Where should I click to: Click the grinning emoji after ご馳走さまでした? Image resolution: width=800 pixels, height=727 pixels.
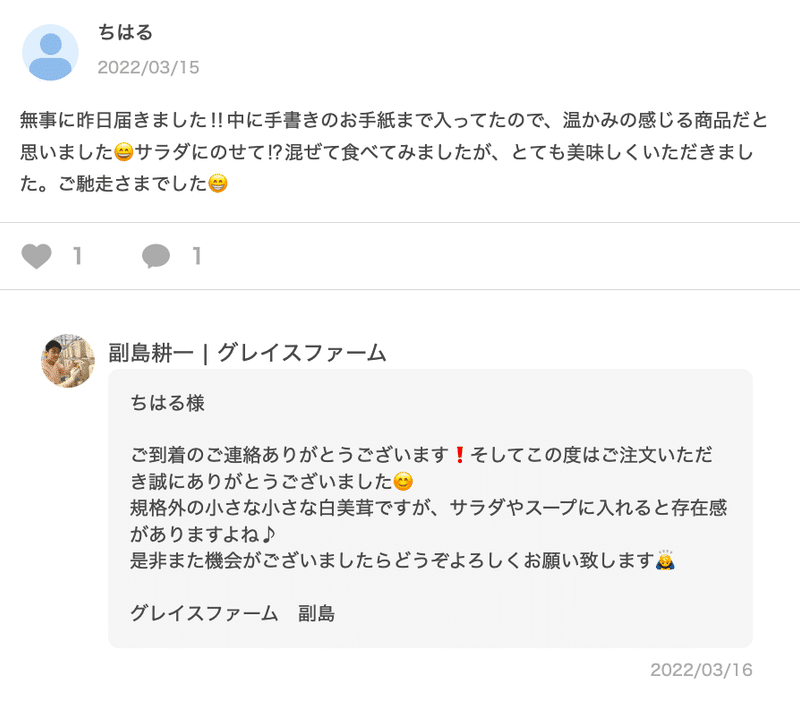coord(217,185)
